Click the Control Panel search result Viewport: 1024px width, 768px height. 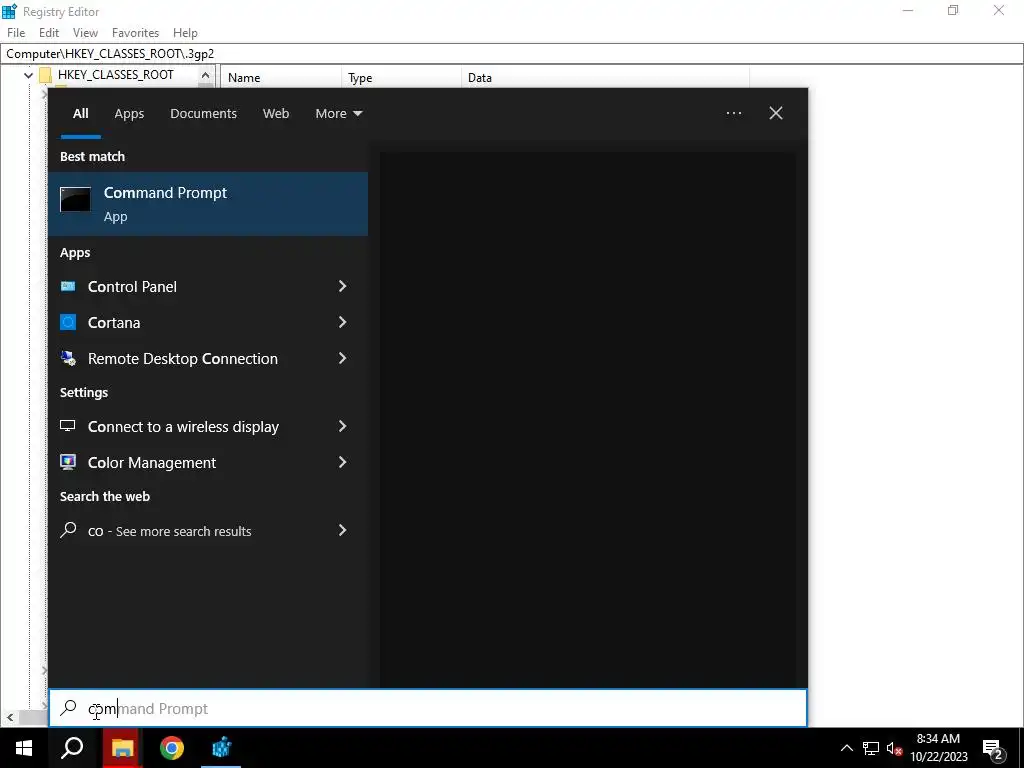(x=208, y=286)
